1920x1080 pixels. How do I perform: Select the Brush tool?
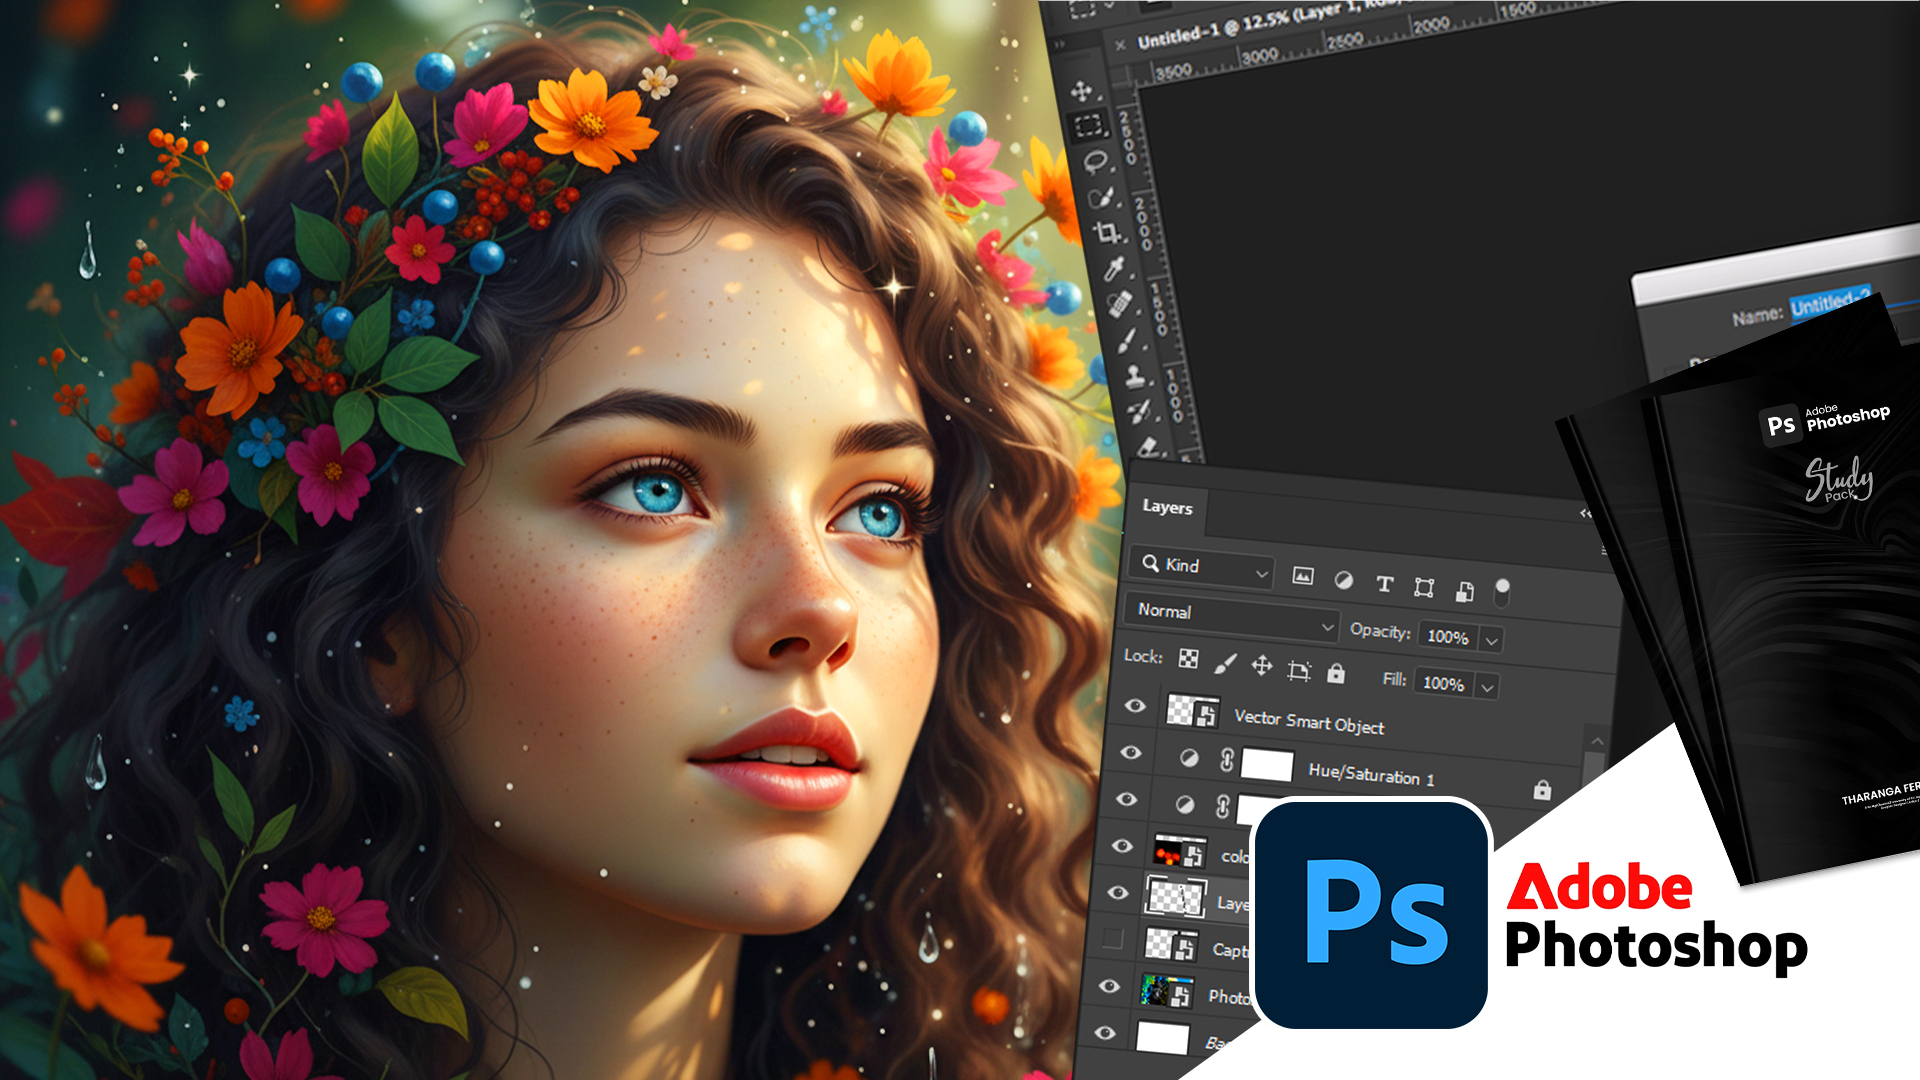coord(1126,340)
